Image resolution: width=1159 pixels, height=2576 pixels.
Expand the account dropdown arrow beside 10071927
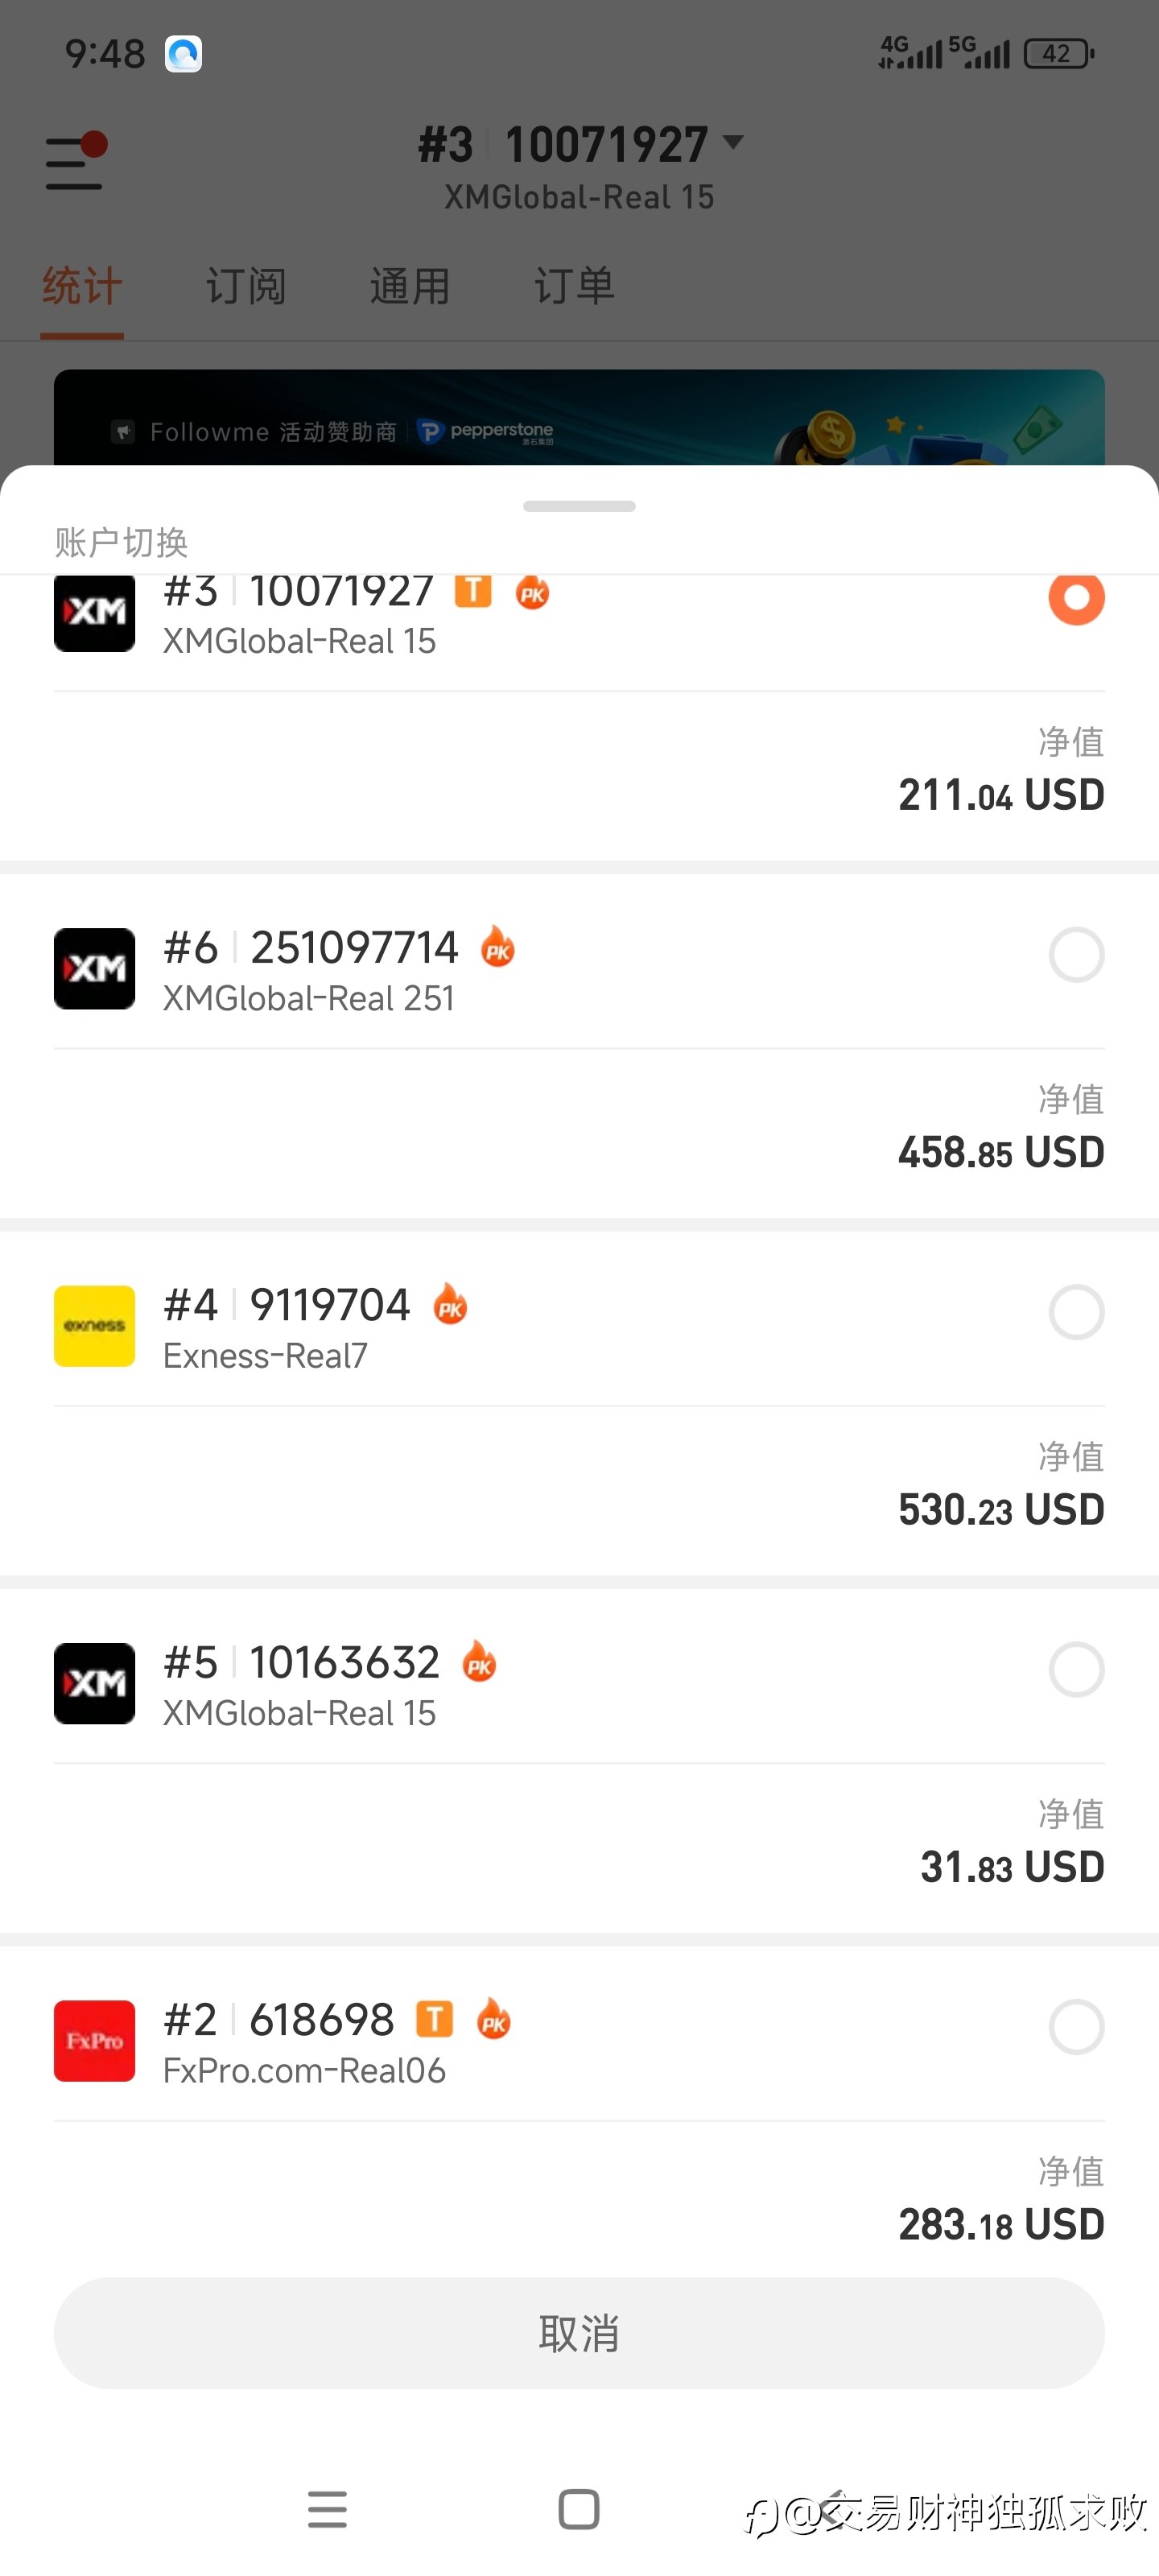coord(733,143)
